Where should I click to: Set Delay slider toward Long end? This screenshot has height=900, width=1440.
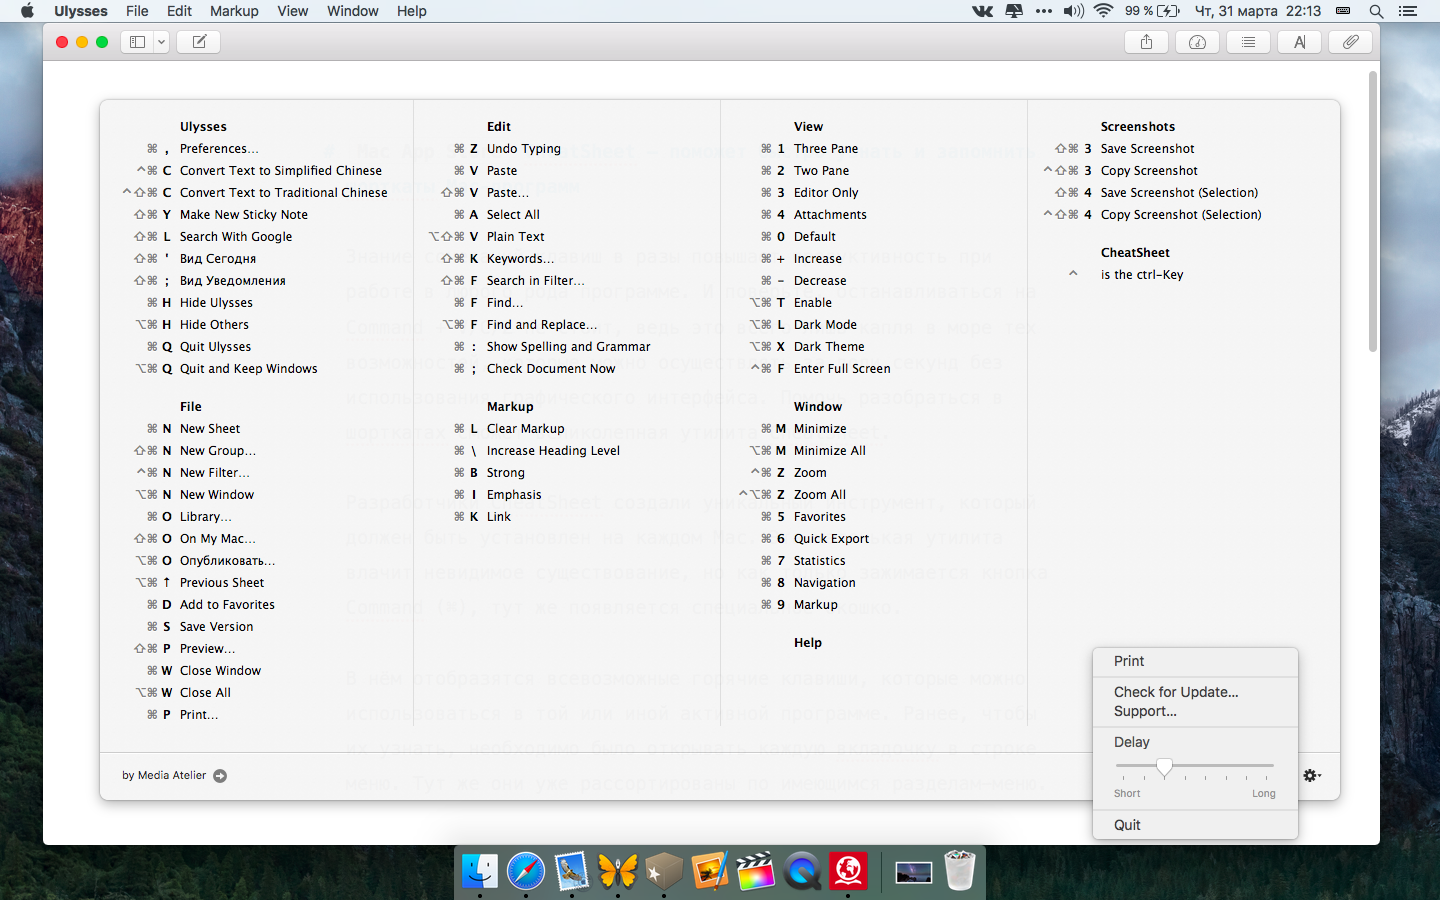pos(1268,766)
